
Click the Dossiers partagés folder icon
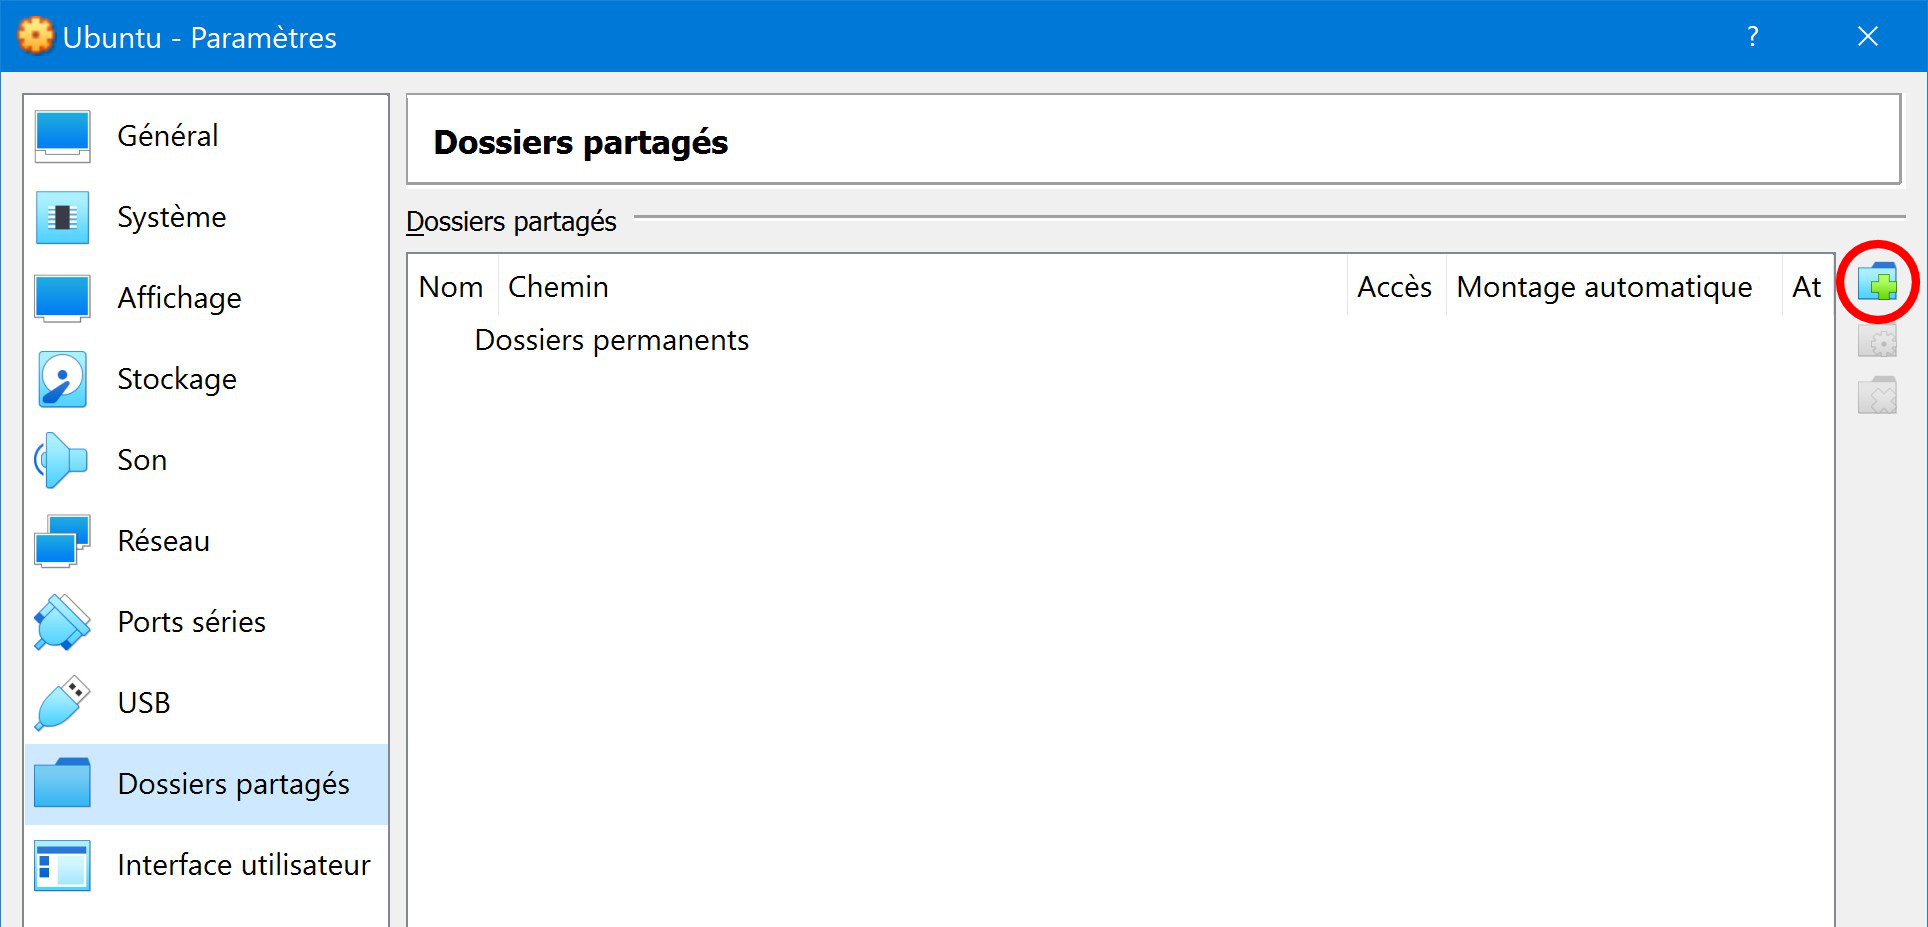62,783
